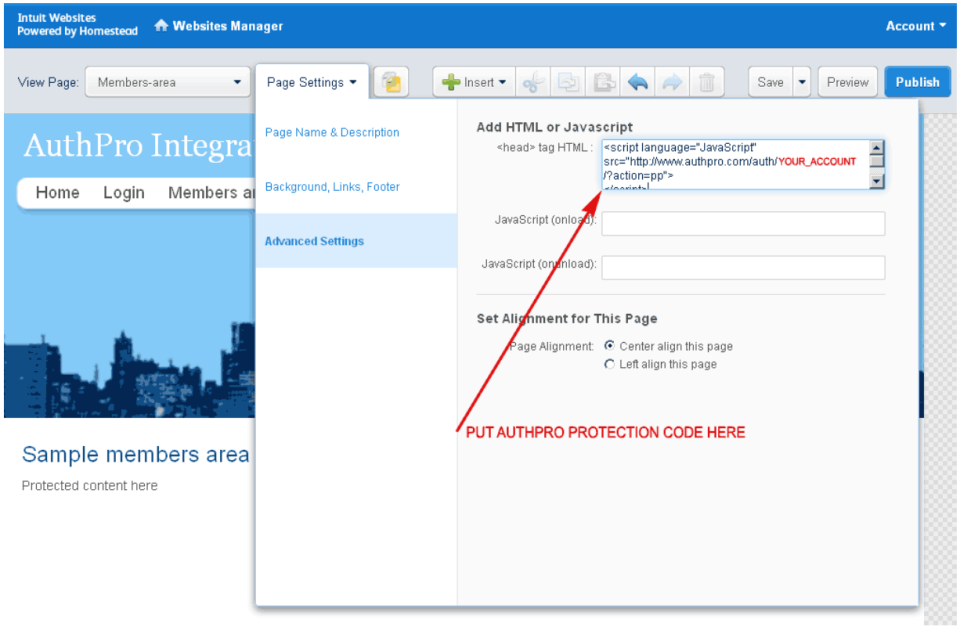Open the page copy icon beside Page Settings
This screenshot has width=960, height=630.
coord(391,82)
